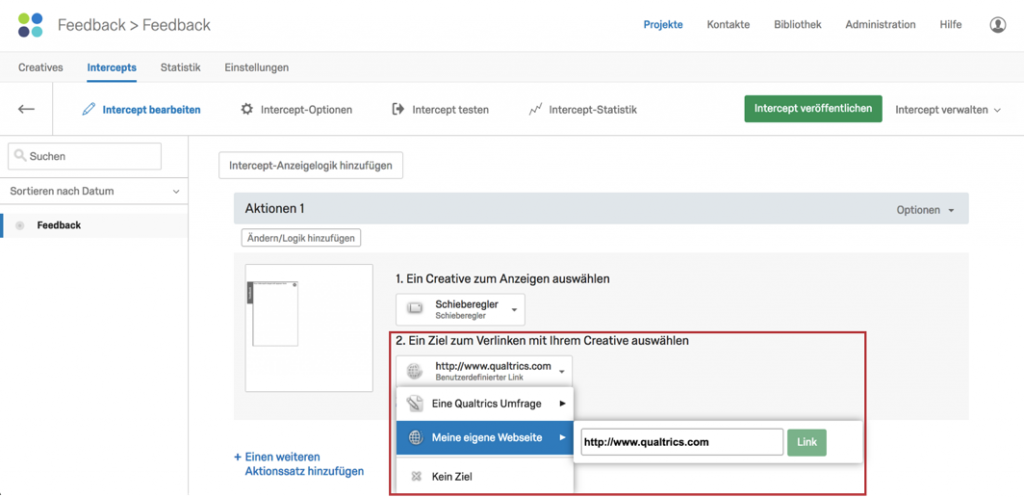This screenshot has height=497, width=1024.
Task: Click the Intercept testen arrow icon
Action: click(x=398, y=109)
